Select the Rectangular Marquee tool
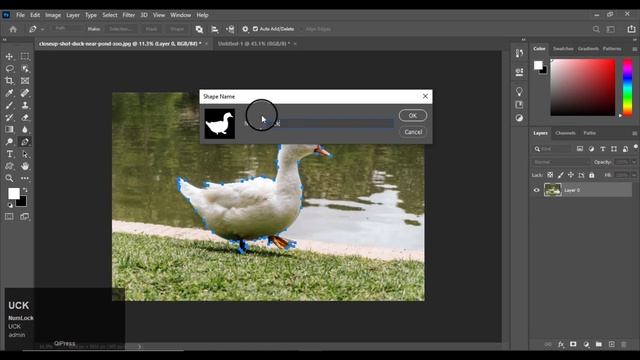The width and height of the screenshot is (640, 360). pyautogui.click(x=25, y=56)
